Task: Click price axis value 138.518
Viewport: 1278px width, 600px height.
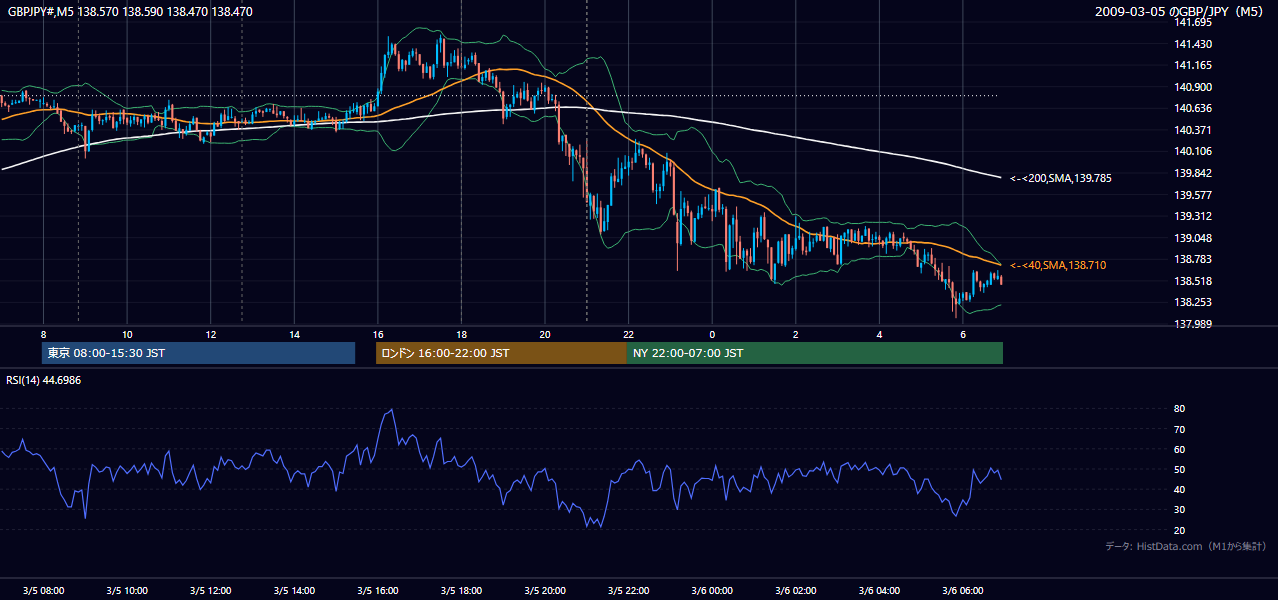Action: pos(1194,281)
